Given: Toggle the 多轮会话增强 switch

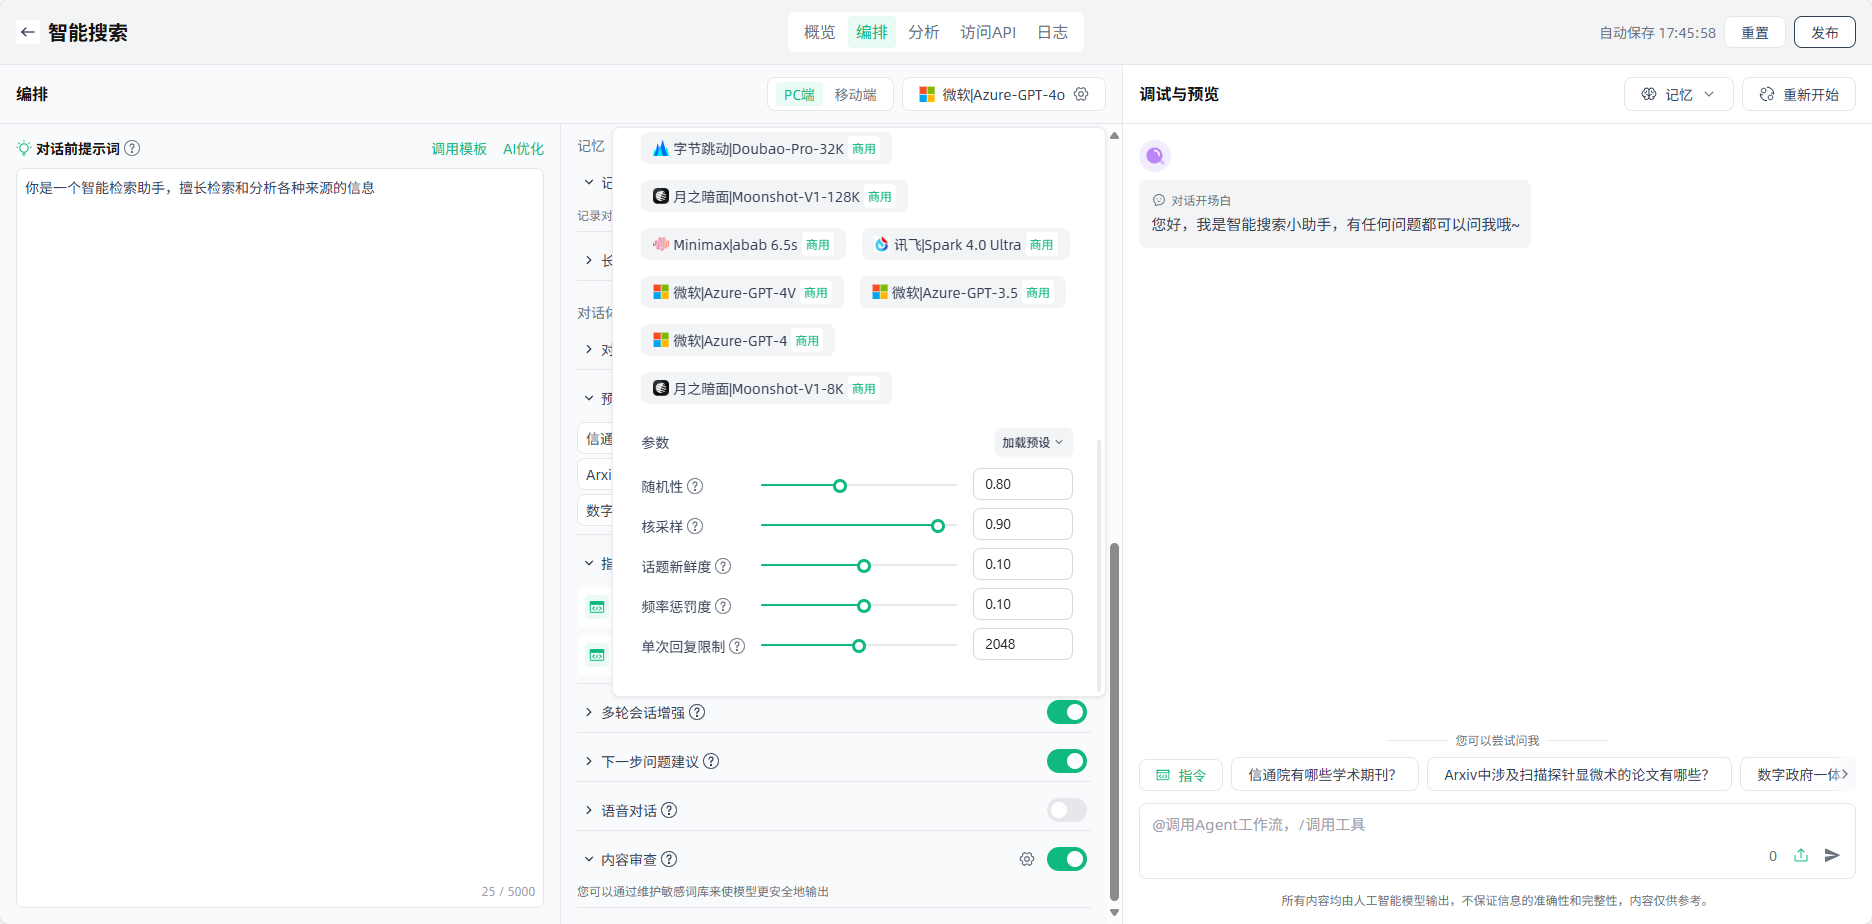Looking at the screenshot, I should (1067, 712).
